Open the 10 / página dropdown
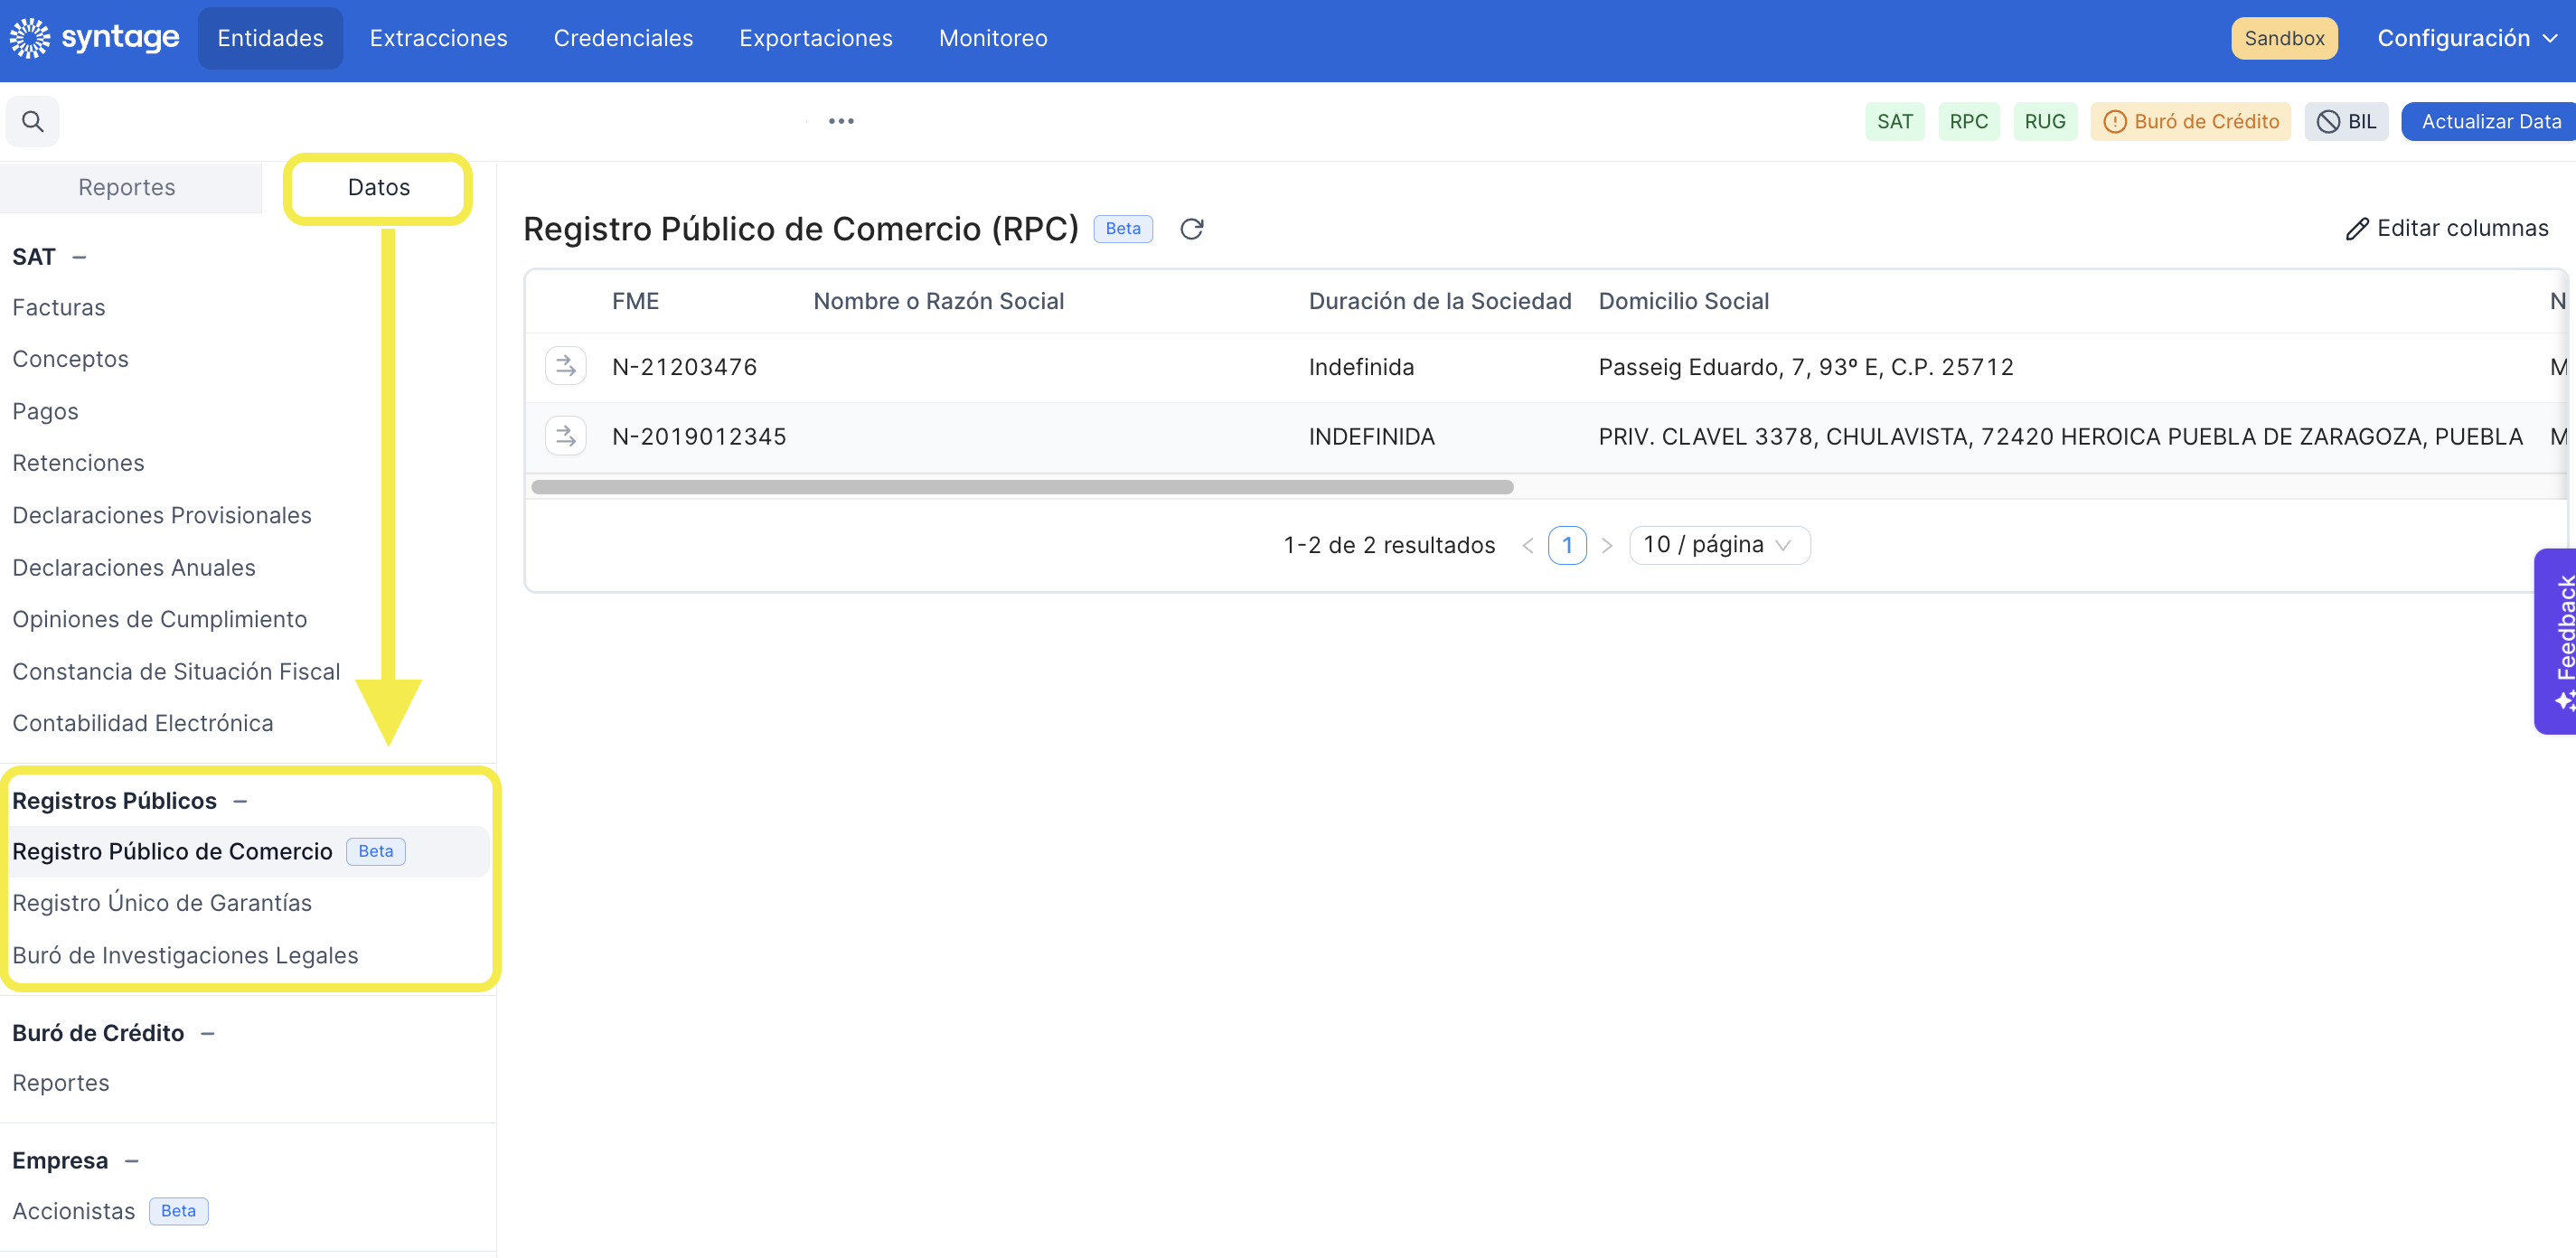 click(1719, 545)
